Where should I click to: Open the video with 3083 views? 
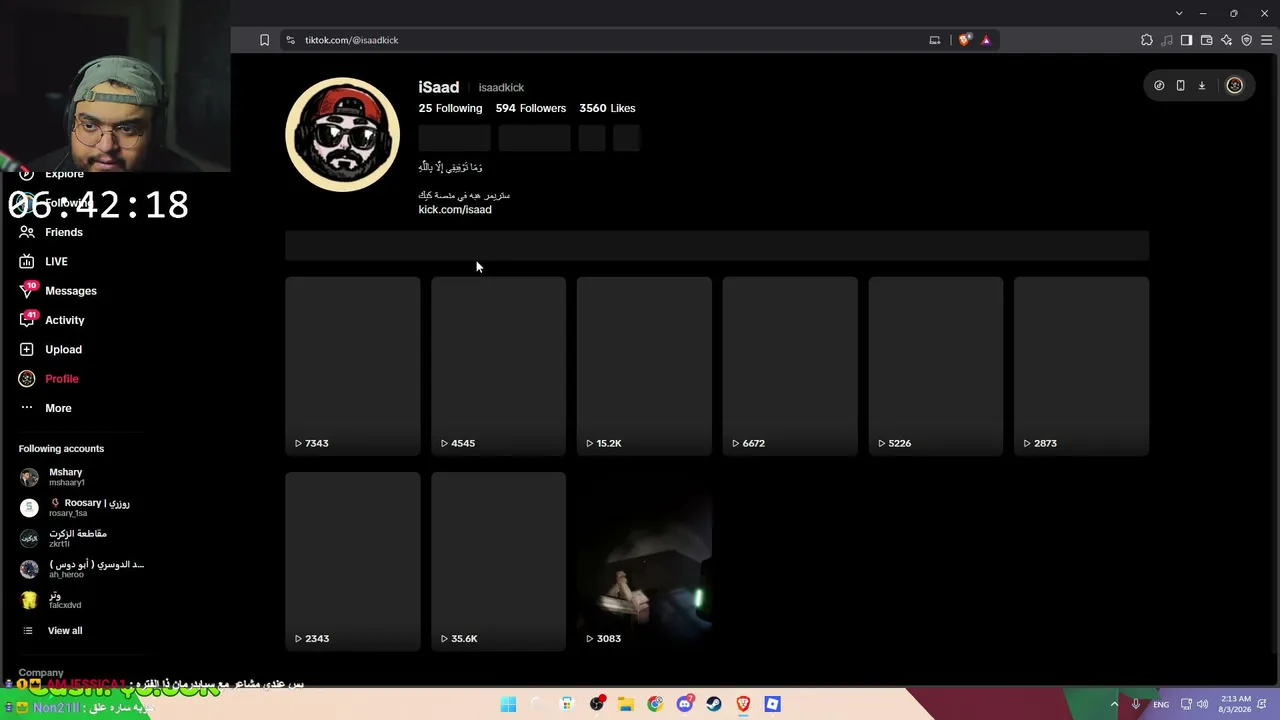click(644, 562)
